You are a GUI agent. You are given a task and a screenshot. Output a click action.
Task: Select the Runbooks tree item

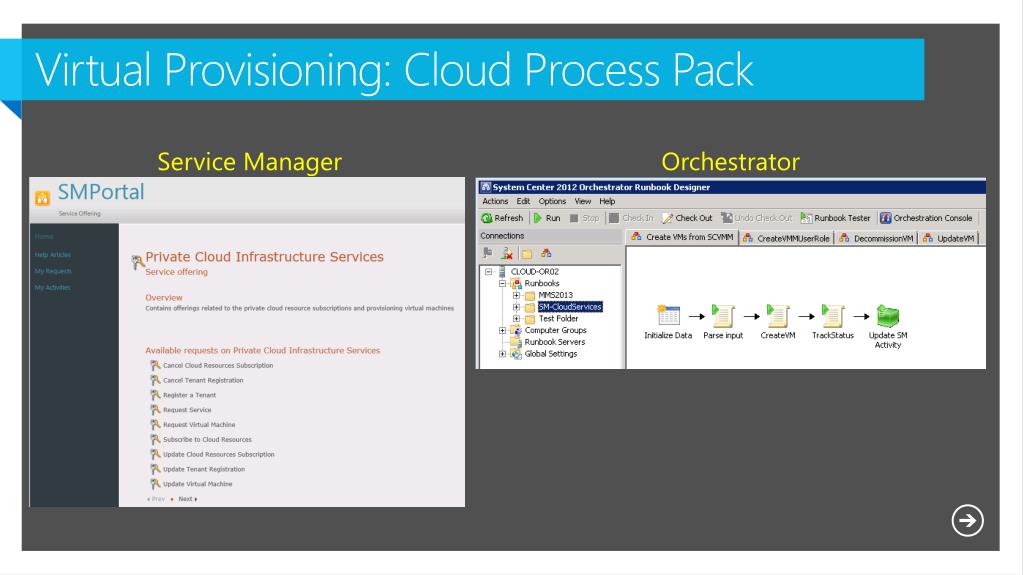pyautogui.click(x=542, y=283)
